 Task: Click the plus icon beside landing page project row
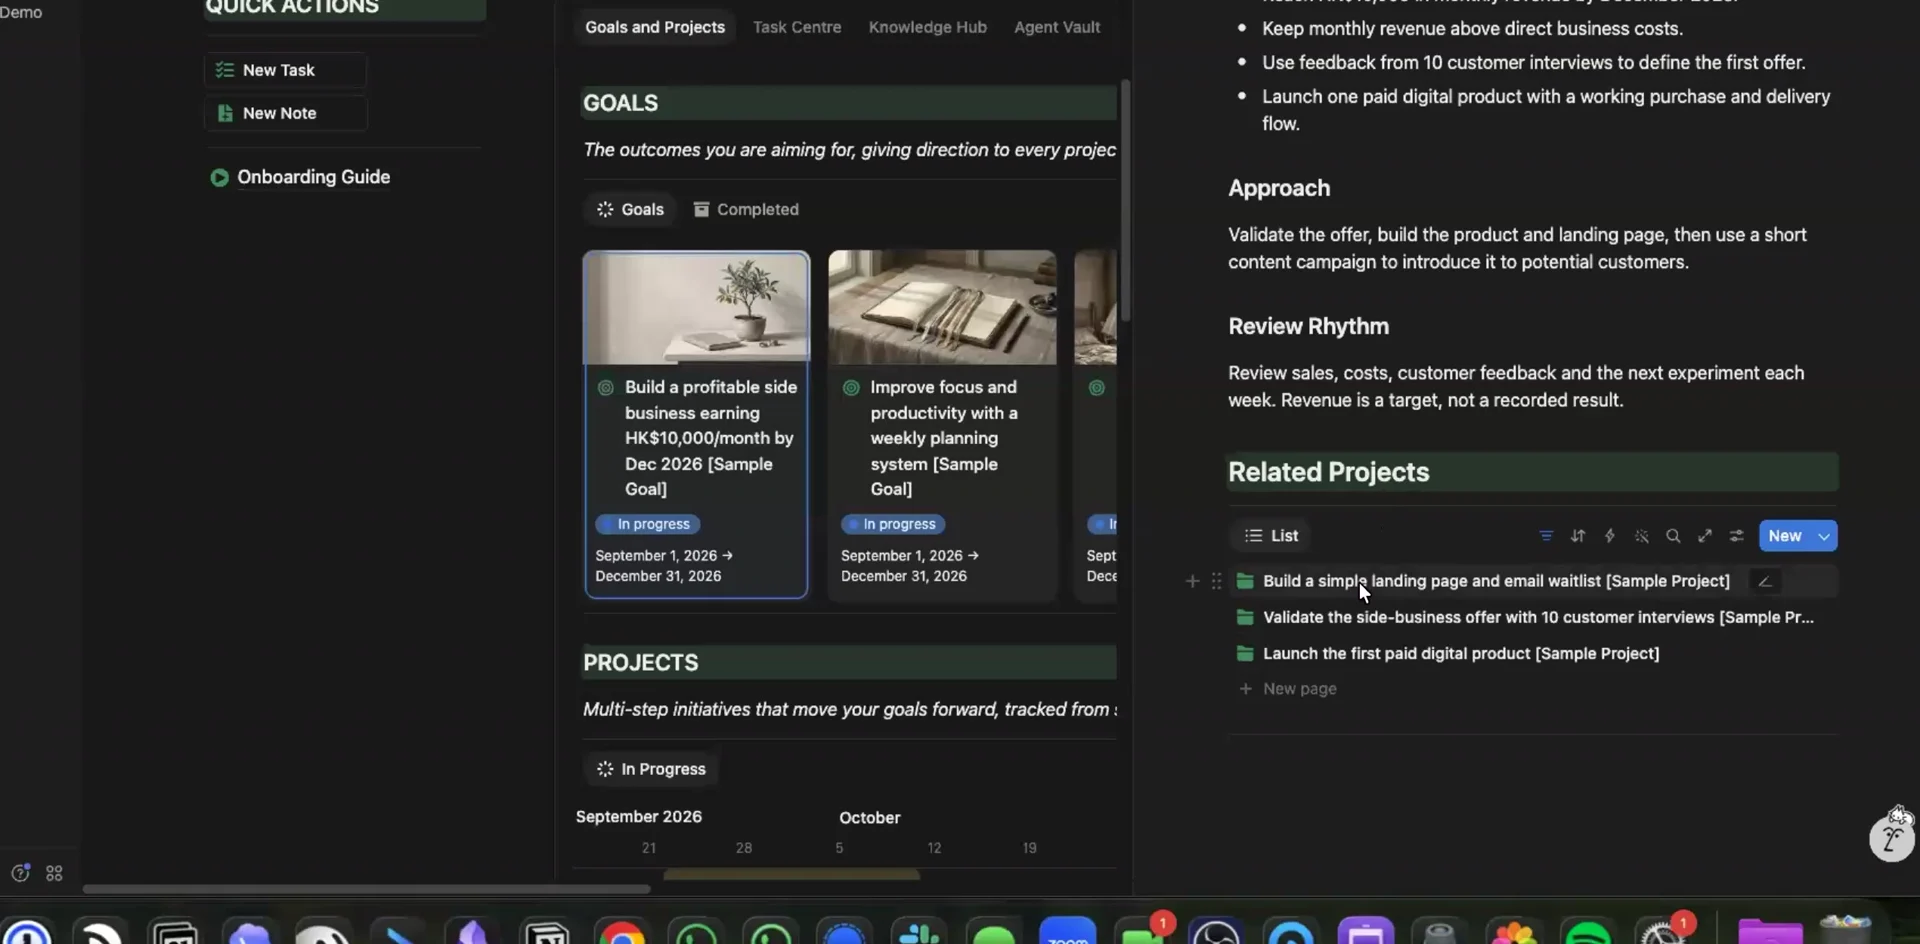click(1192, 581)
